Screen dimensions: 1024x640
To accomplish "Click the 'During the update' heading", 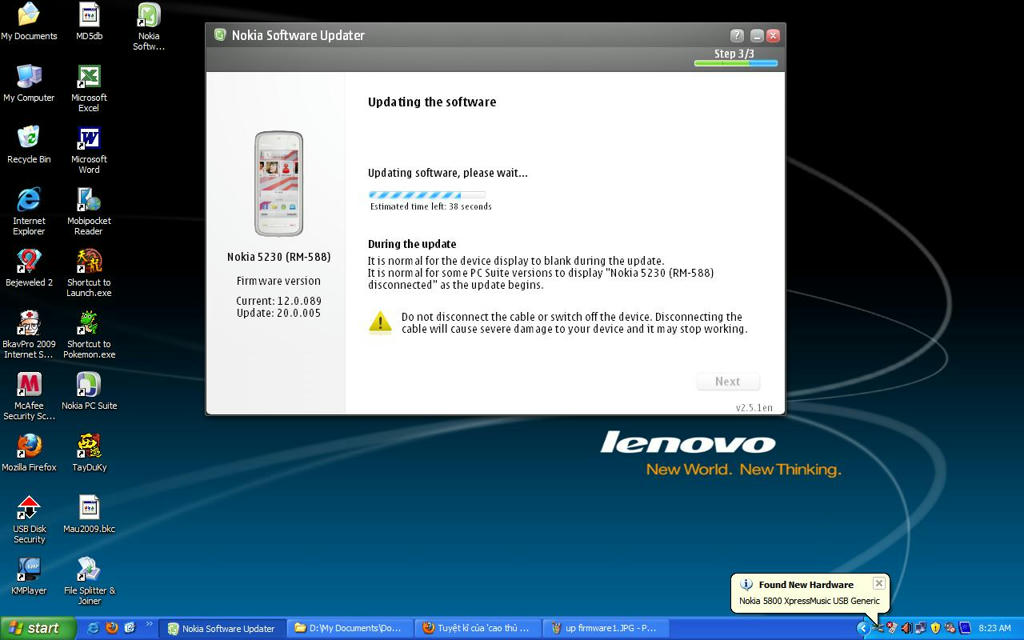I will pyautogui.click(x=412, y=244).
